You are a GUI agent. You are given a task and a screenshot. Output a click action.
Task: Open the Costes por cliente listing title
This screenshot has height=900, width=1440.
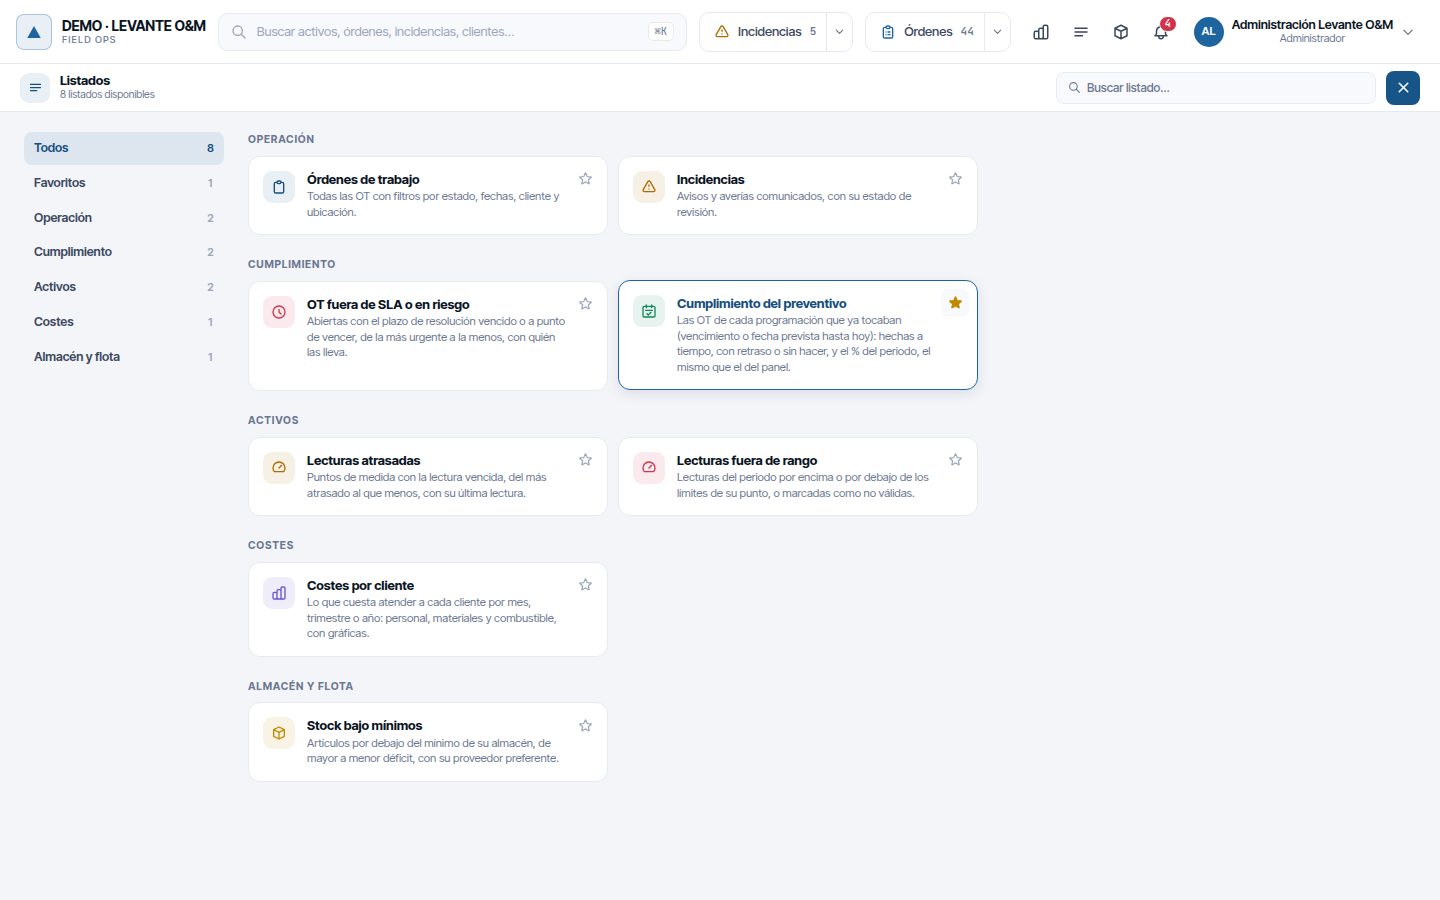point(360,585)
